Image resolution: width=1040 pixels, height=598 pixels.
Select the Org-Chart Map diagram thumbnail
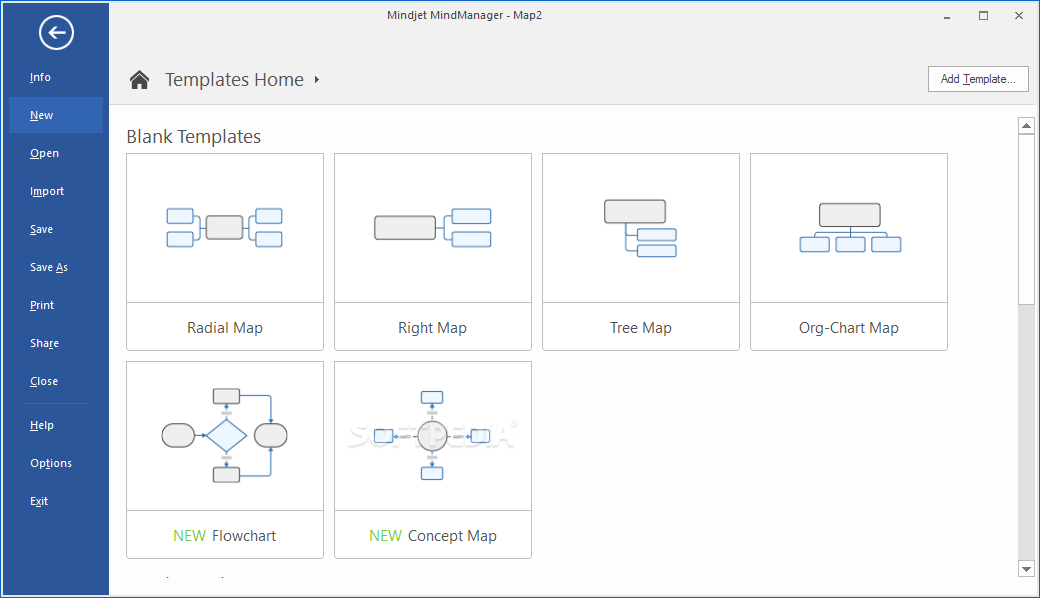[849, 228]
